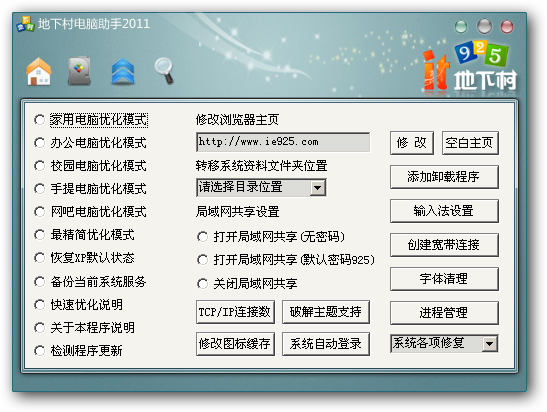The image size is (547, 412).
Task: Choose 关闭局域网共享 radio button
Action: click(202, 284)
